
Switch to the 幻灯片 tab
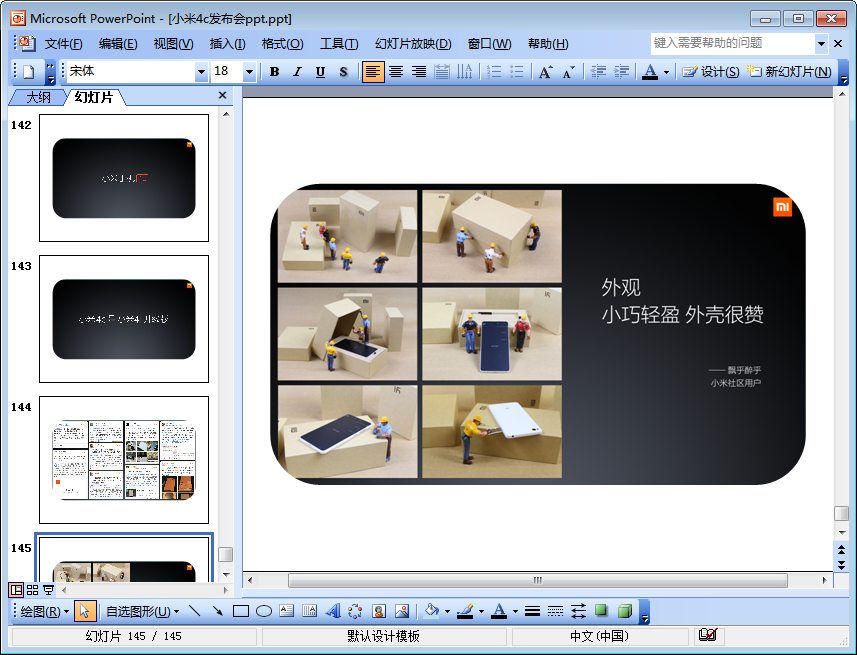pos(94,97)
